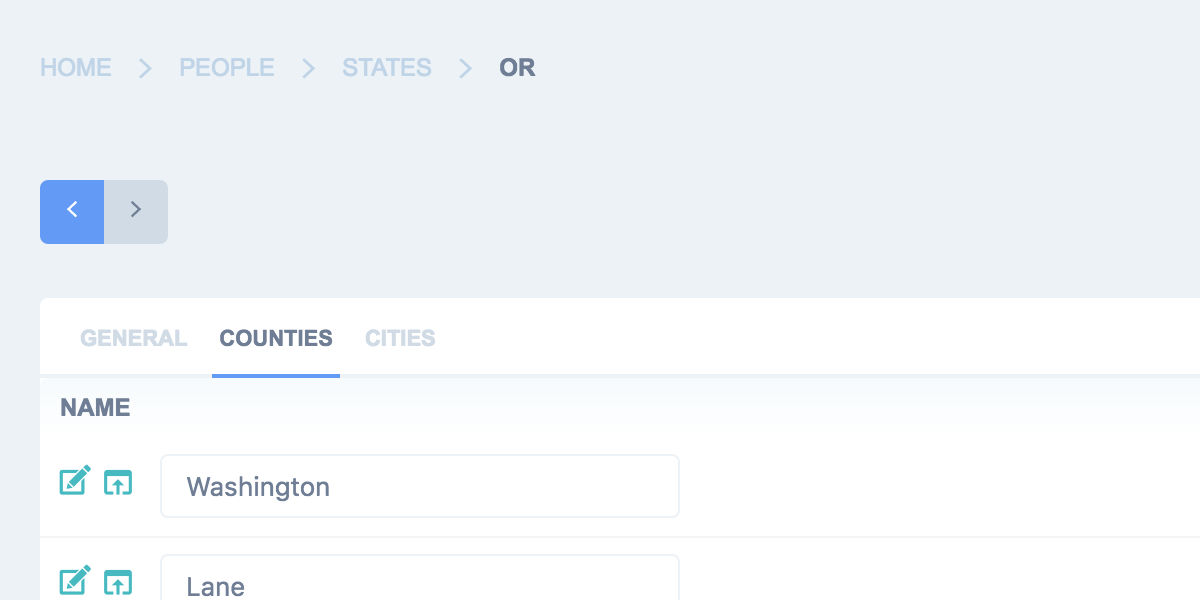Navigate to HOME in the breadcrumb

tap(76, 68)
